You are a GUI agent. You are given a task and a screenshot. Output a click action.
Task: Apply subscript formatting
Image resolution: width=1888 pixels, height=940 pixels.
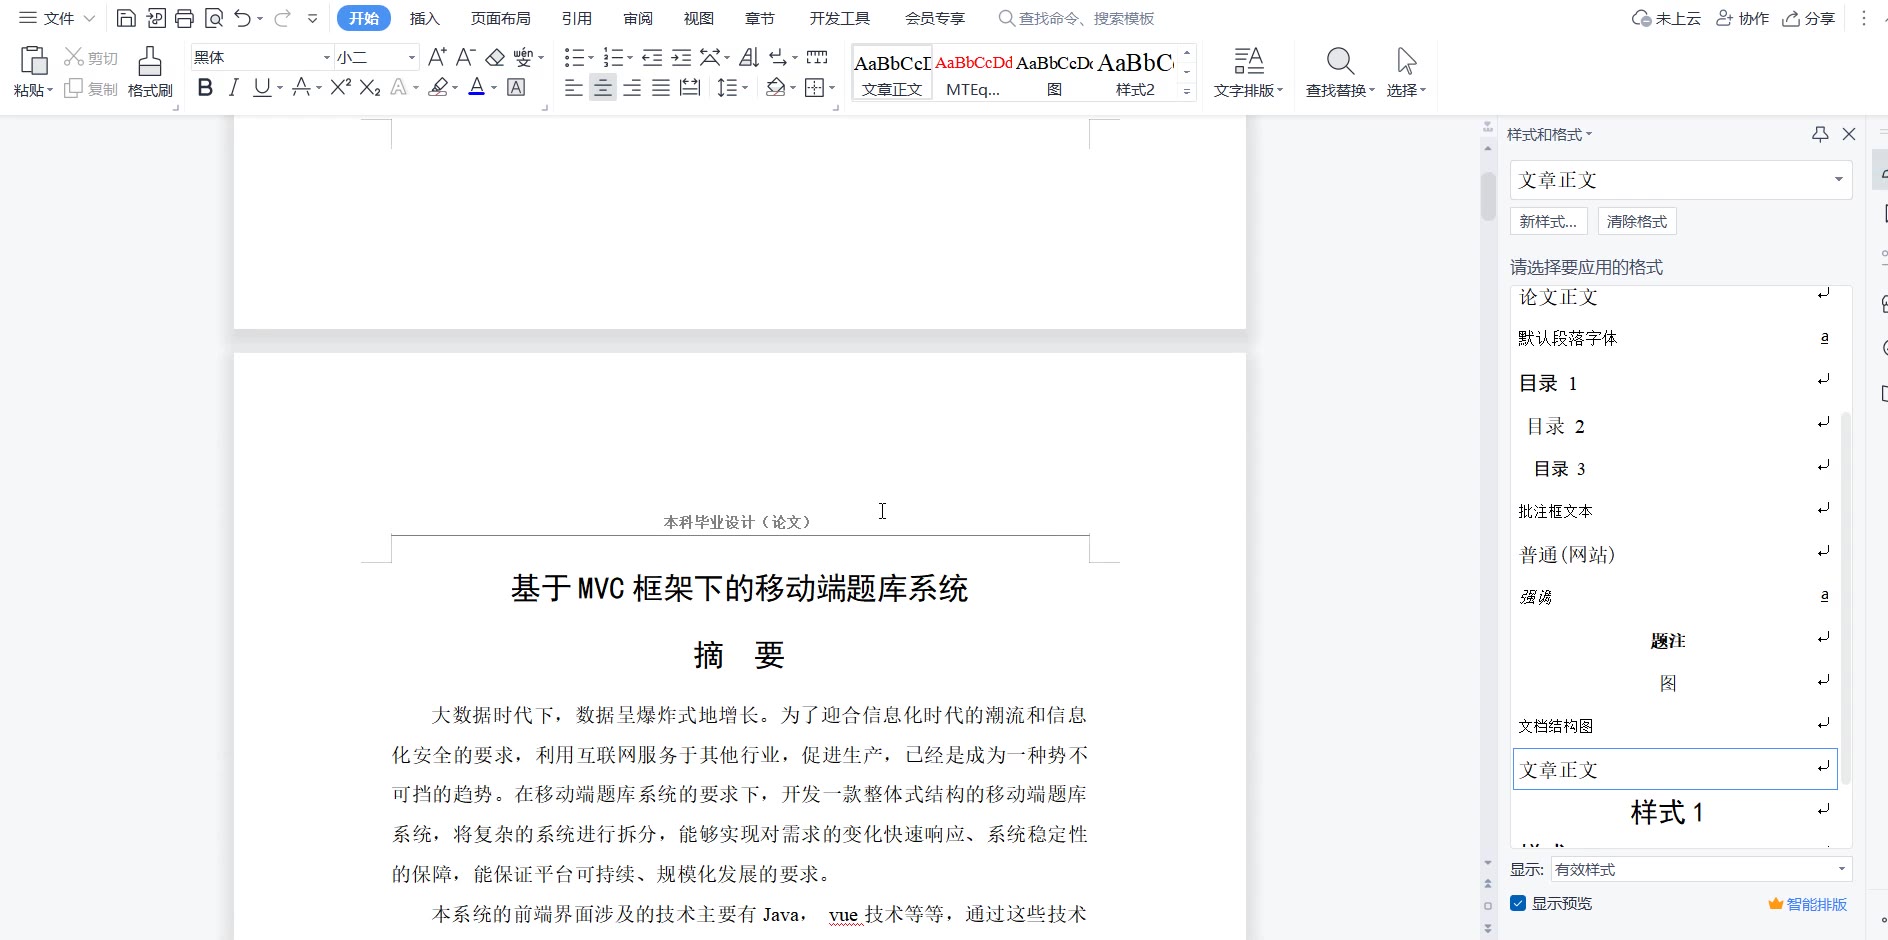coord(370,87)
